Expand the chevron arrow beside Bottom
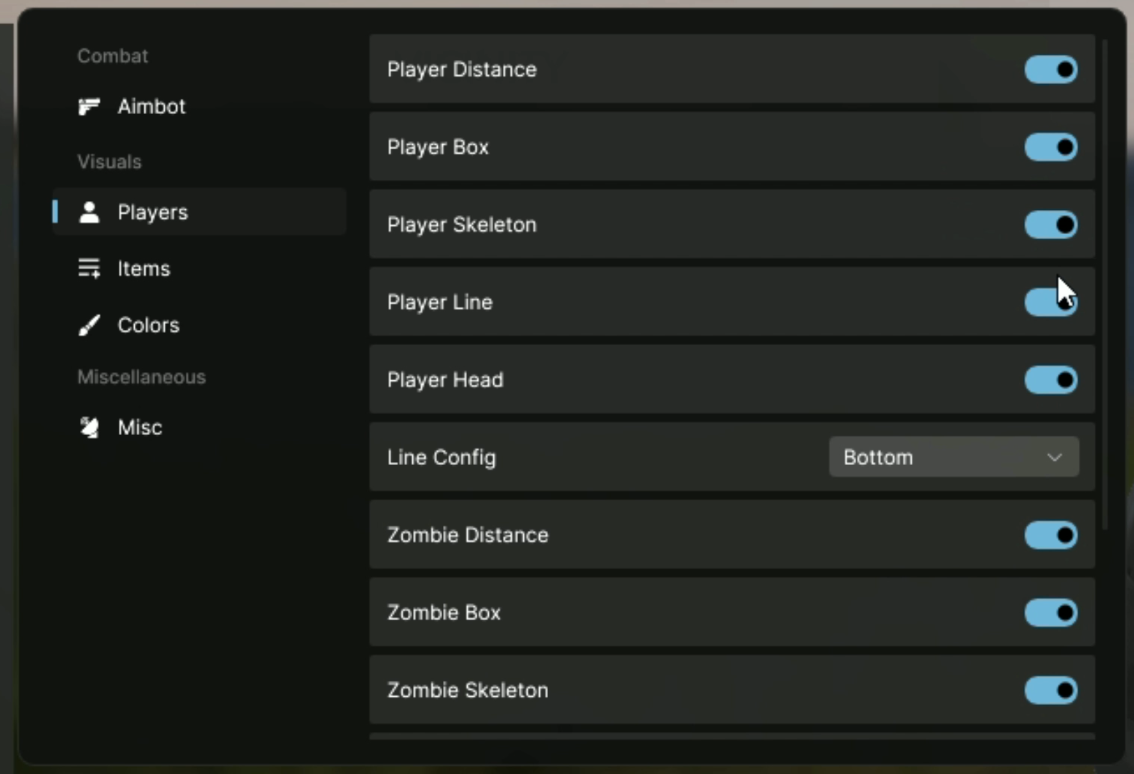 pos(1054,457)
